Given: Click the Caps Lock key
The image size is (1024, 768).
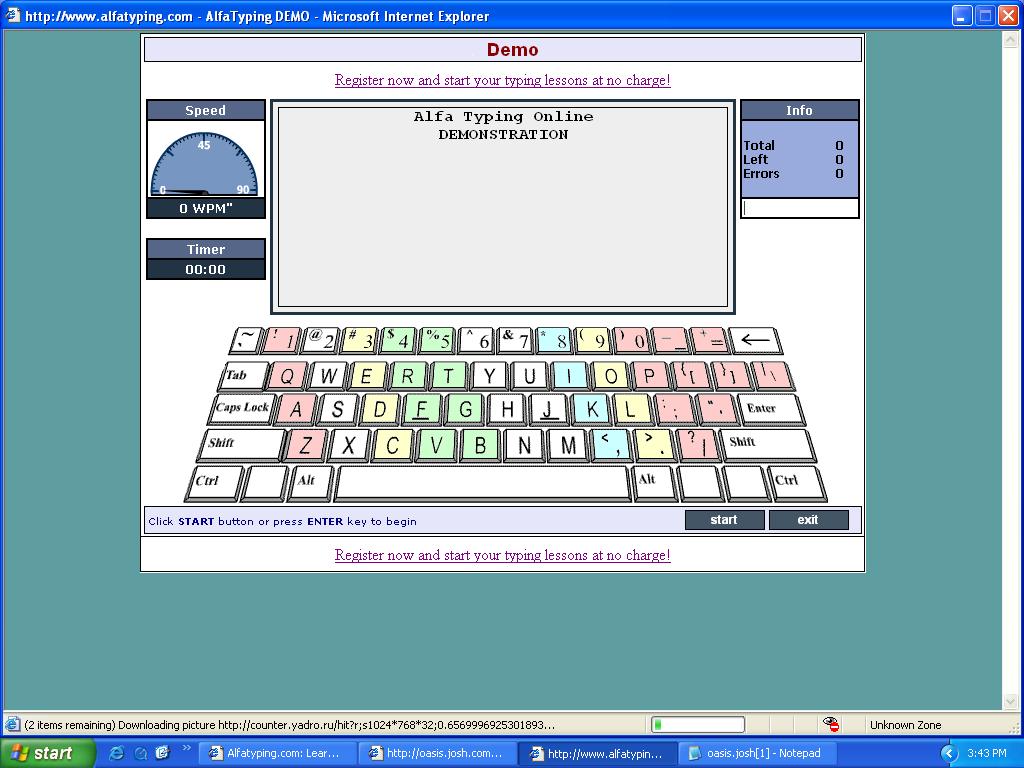Looking at the screenshot, I should pos(243,408).
